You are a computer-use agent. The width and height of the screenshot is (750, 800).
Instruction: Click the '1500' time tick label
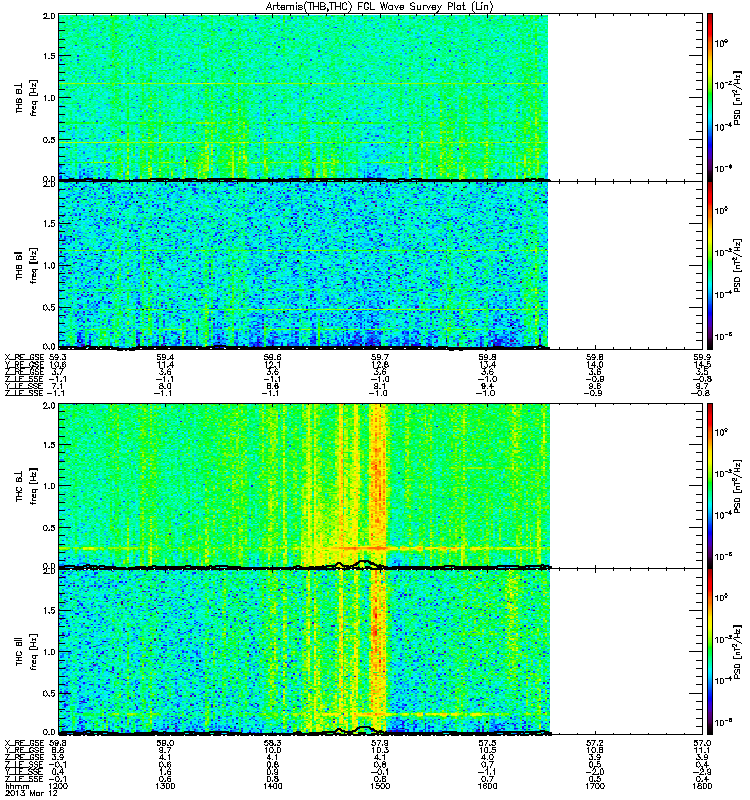pyautogui.click(x=380, y=786)
